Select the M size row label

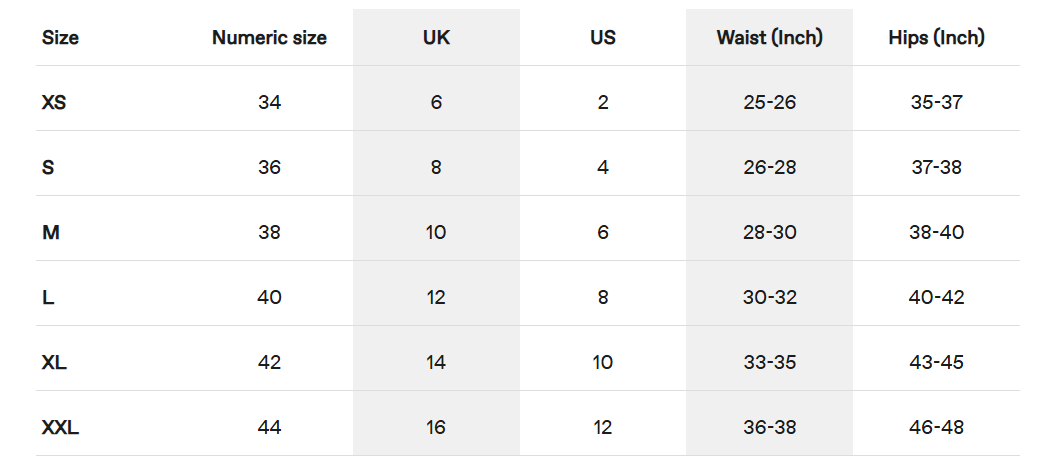click(x=50, y=232)
